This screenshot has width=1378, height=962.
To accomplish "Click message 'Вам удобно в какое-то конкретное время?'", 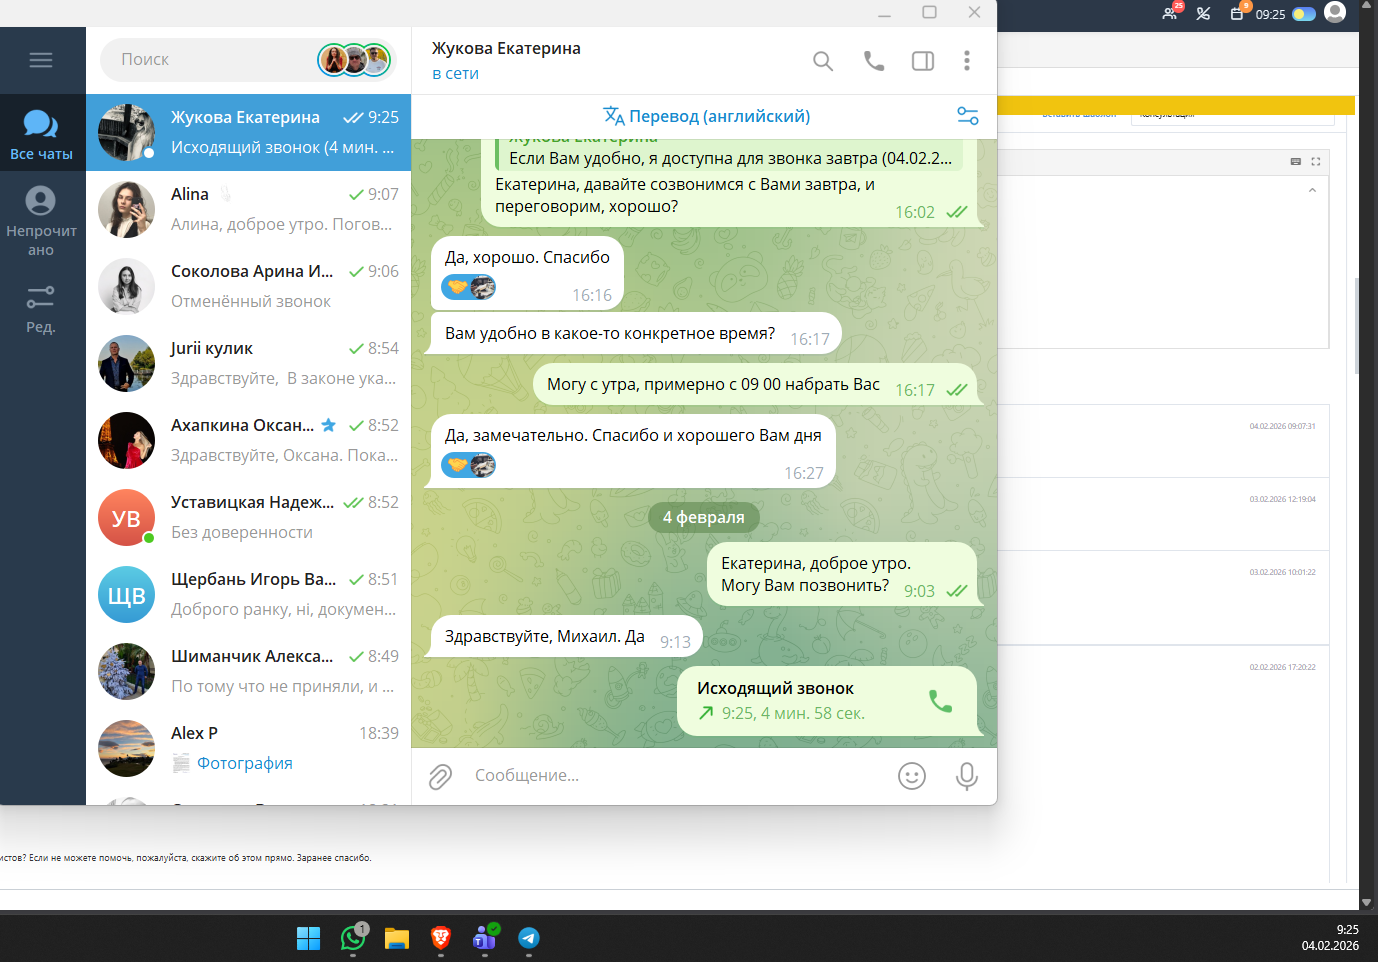I will [x=636, y=334].
